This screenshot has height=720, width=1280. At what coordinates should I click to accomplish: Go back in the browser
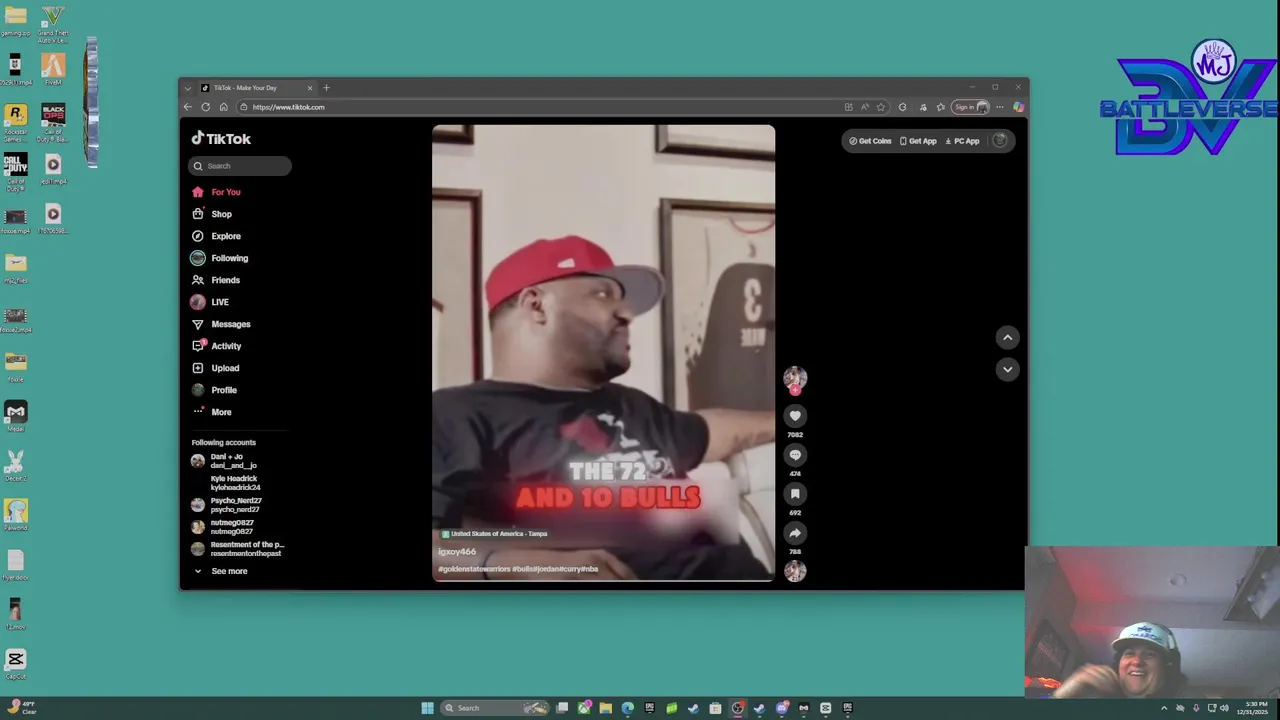click(x=187, y=107)
